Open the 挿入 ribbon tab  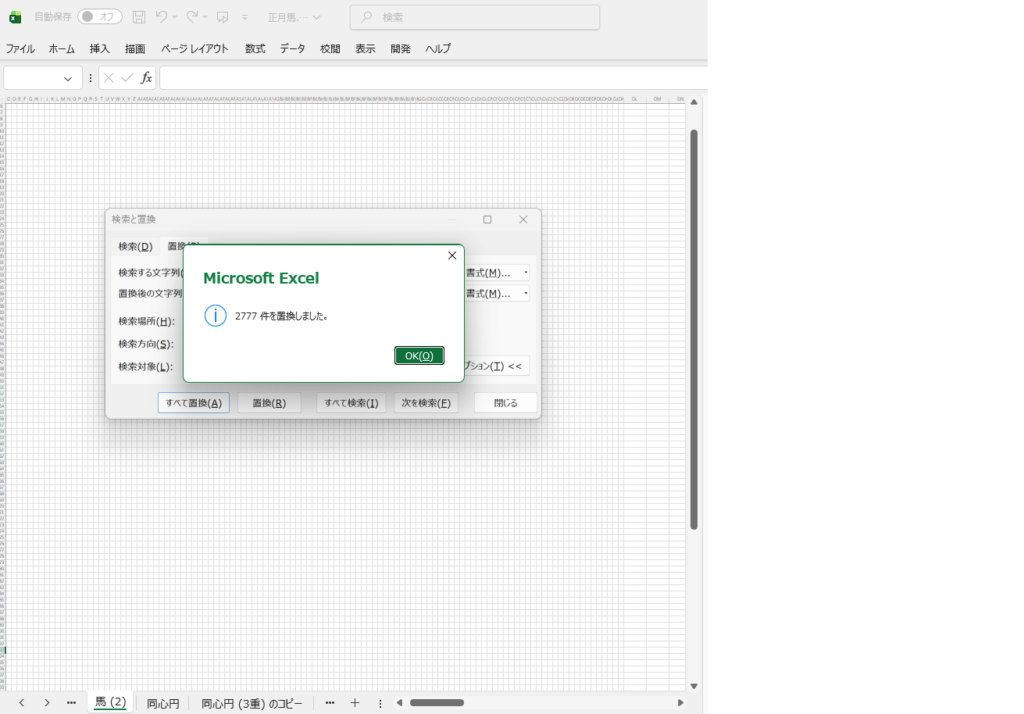tap(100, 48)
